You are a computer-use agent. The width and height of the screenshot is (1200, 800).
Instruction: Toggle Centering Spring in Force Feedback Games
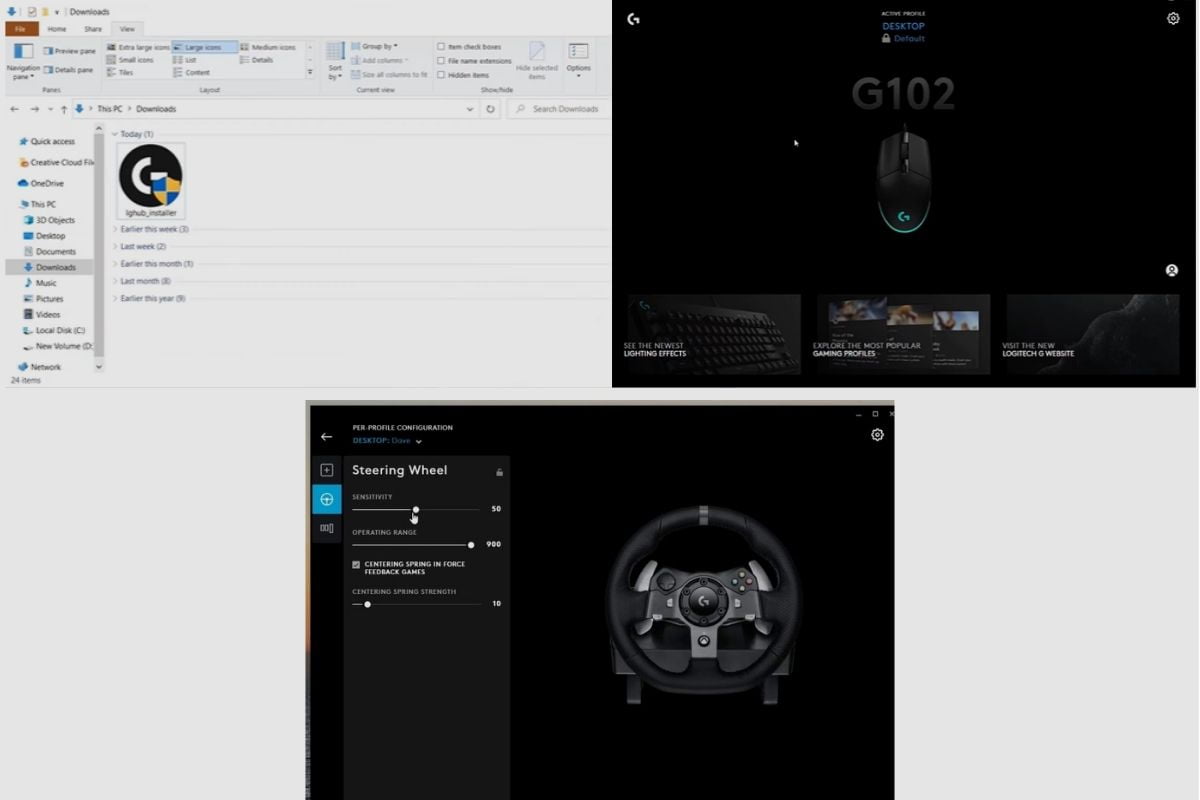tap(357, 564)
